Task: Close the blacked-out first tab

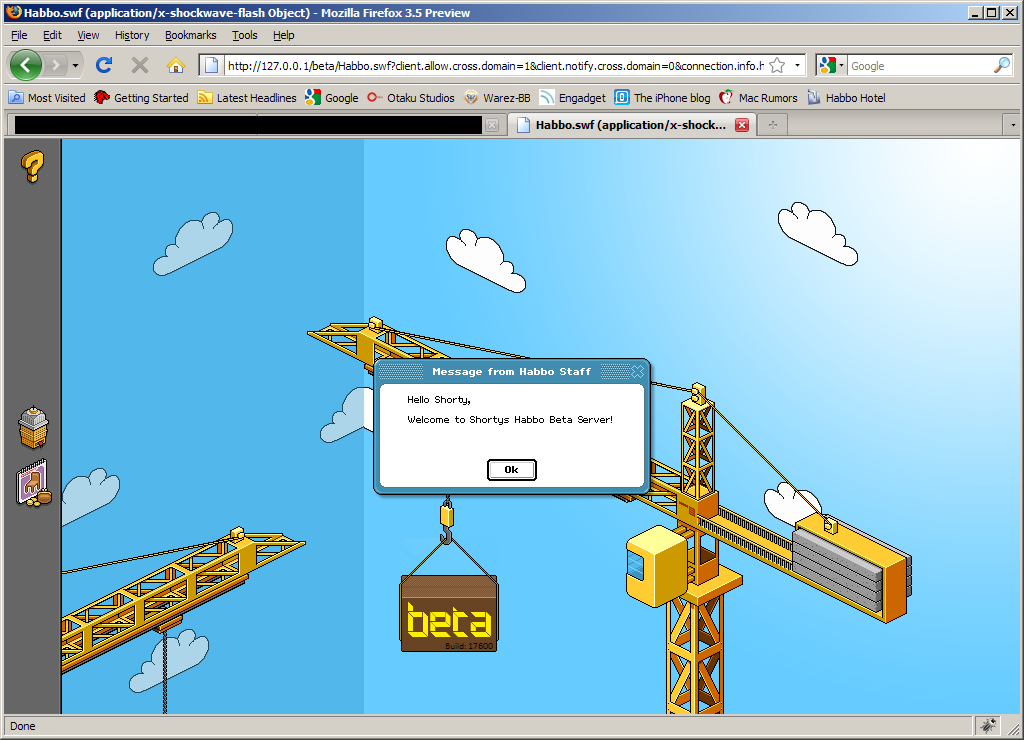Action: click(x=492, y=125)
